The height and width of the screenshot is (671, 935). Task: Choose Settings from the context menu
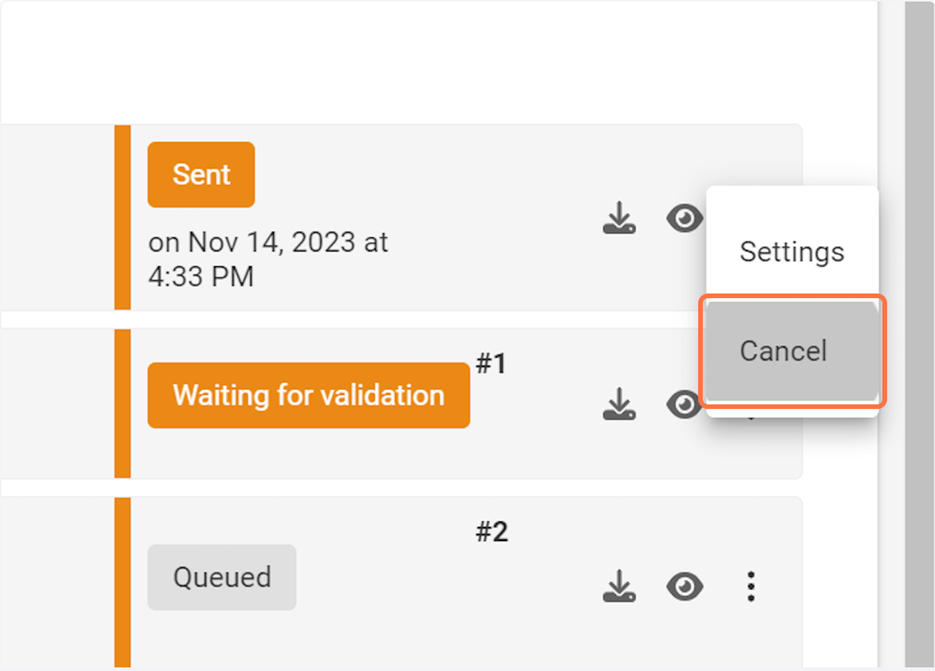(791, 251)
